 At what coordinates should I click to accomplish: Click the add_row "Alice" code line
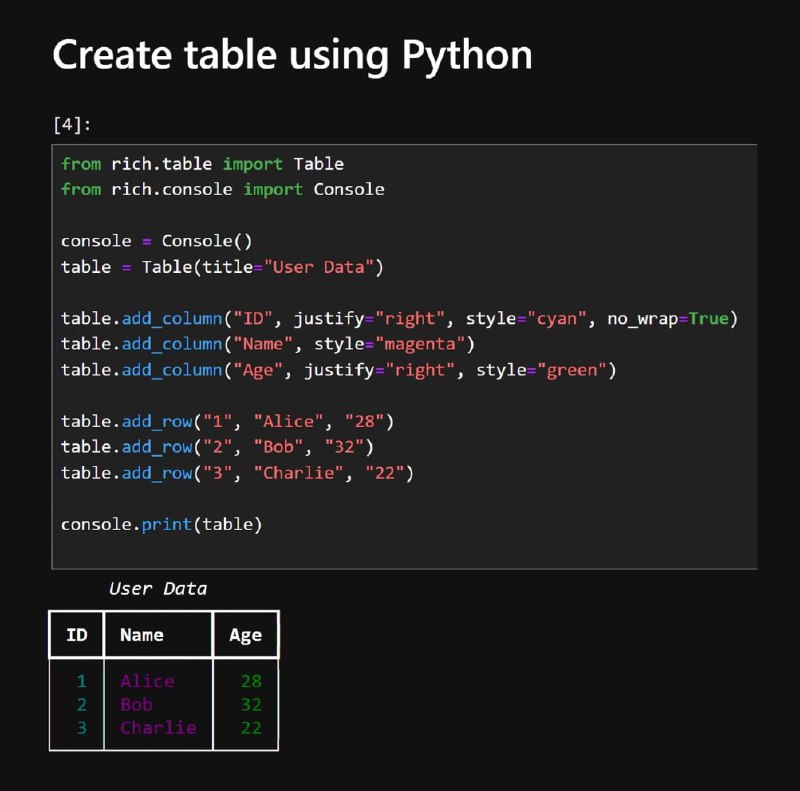click(x=228, y=422)
